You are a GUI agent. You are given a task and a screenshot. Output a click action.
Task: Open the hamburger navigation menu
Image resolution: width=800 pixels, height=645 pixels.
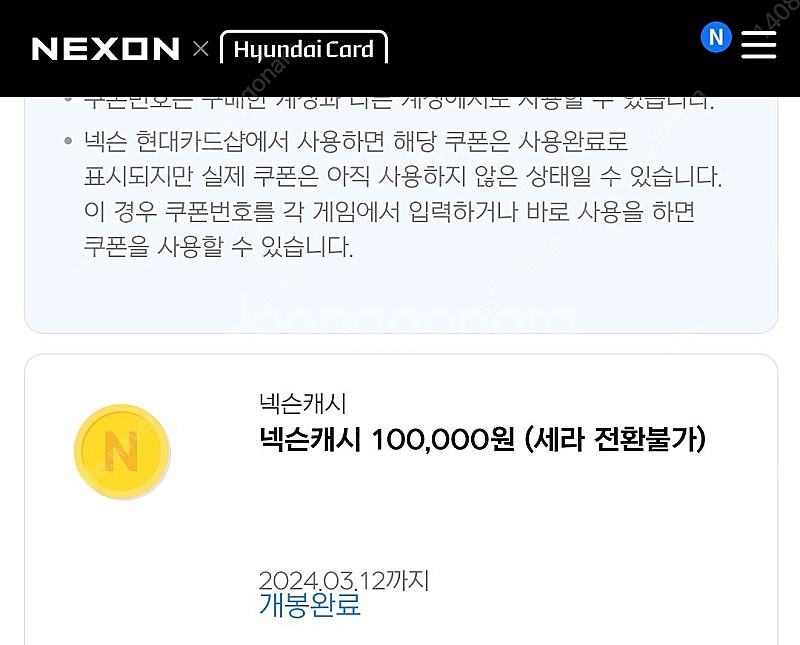tap(759, 43)
